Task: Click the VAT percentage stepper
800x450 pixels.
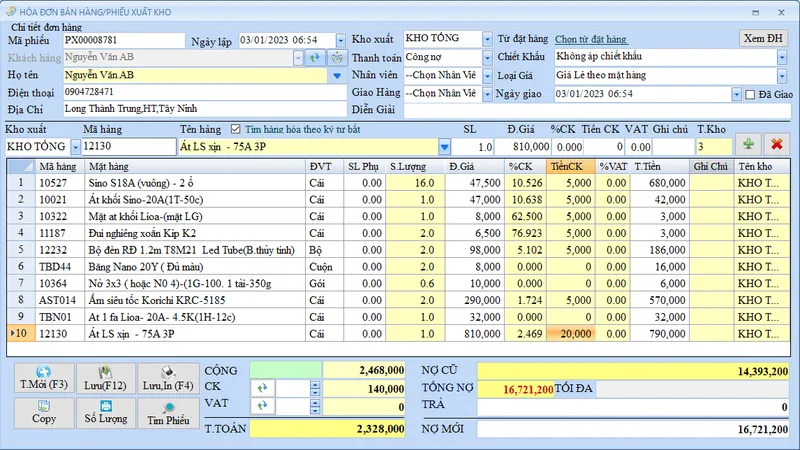Action: 315,406
